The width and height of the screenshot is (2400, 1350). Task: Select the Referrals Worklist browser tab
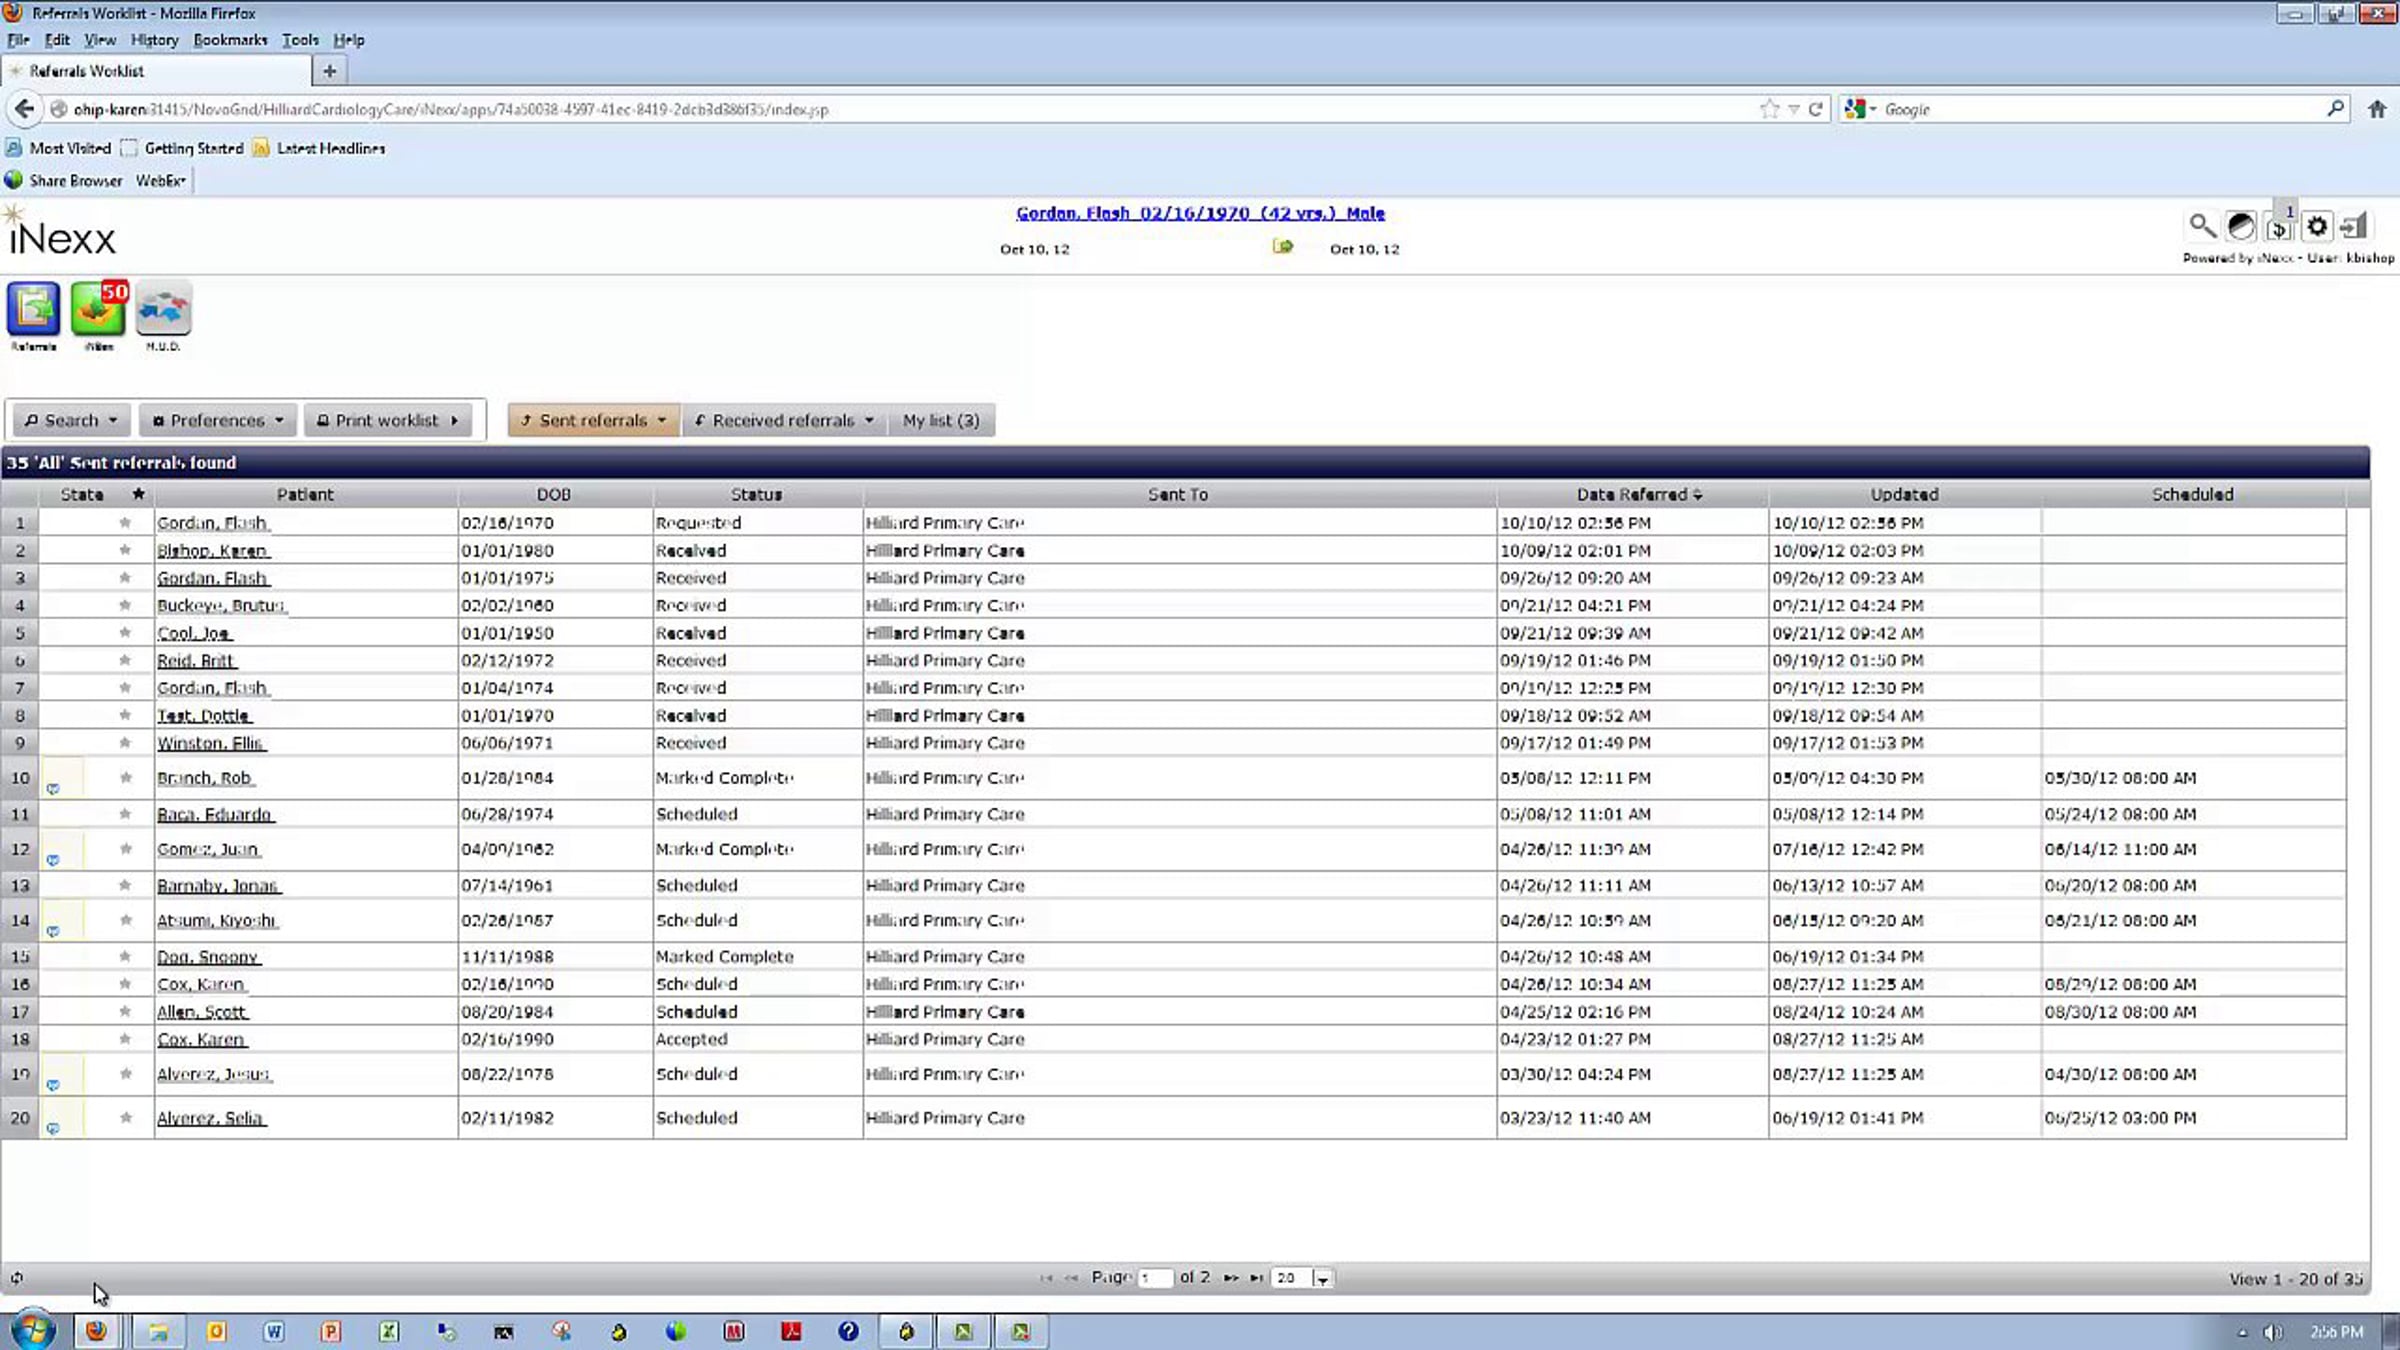click(157, 71)
